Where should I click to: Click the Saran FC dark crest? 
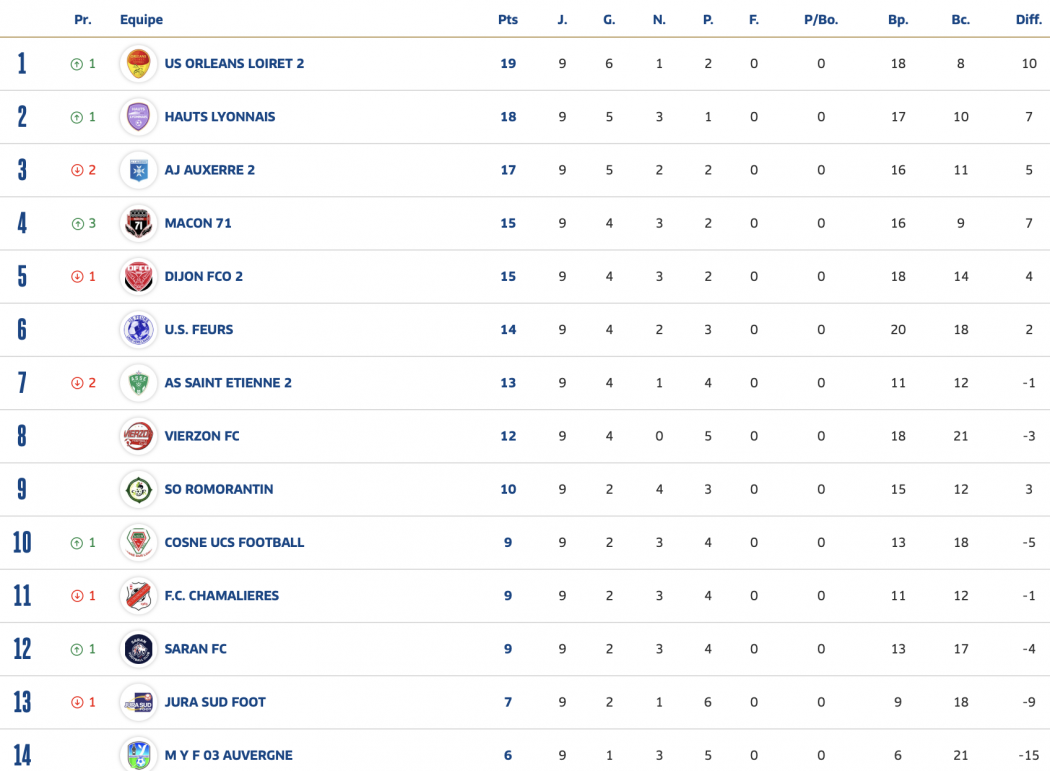[x=138, y=649]
